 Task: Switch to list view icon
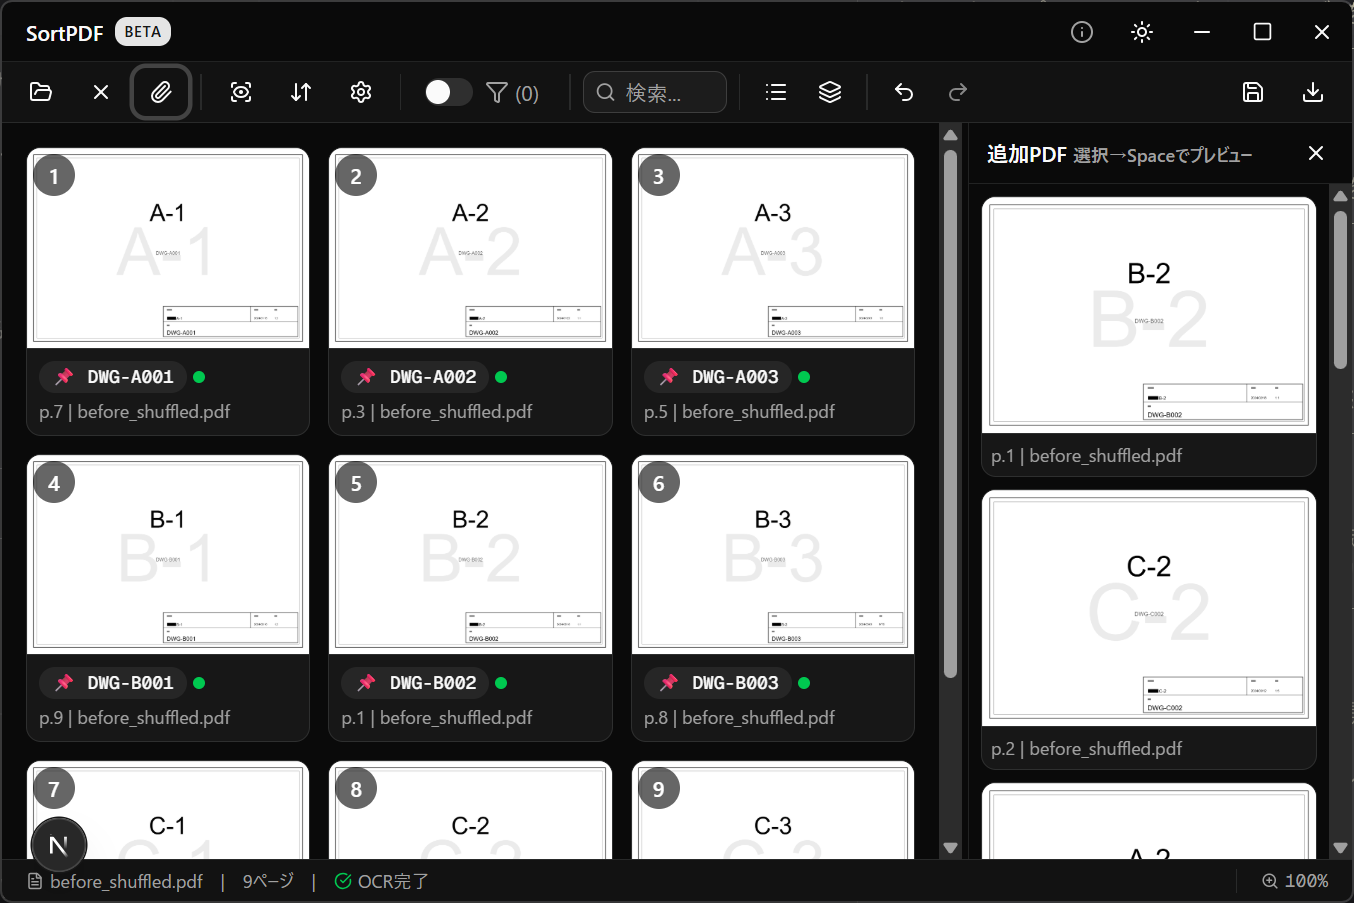coord(776,92)
